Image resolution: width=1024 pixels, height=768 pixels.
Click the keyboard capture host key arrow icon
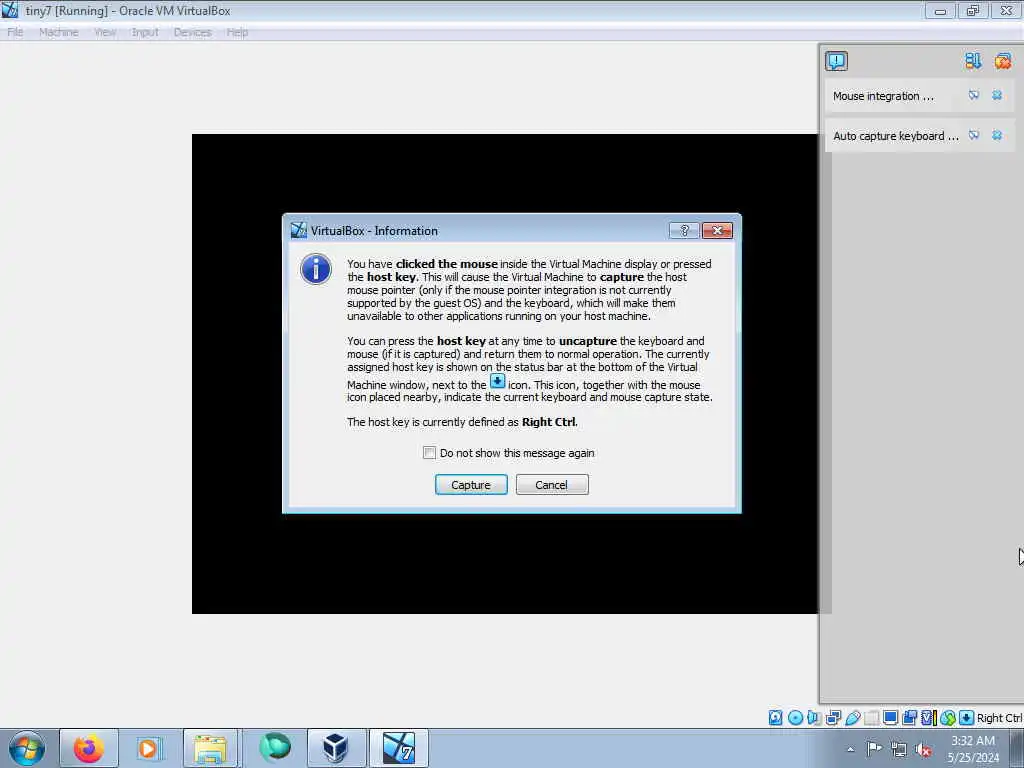point(967,718)
